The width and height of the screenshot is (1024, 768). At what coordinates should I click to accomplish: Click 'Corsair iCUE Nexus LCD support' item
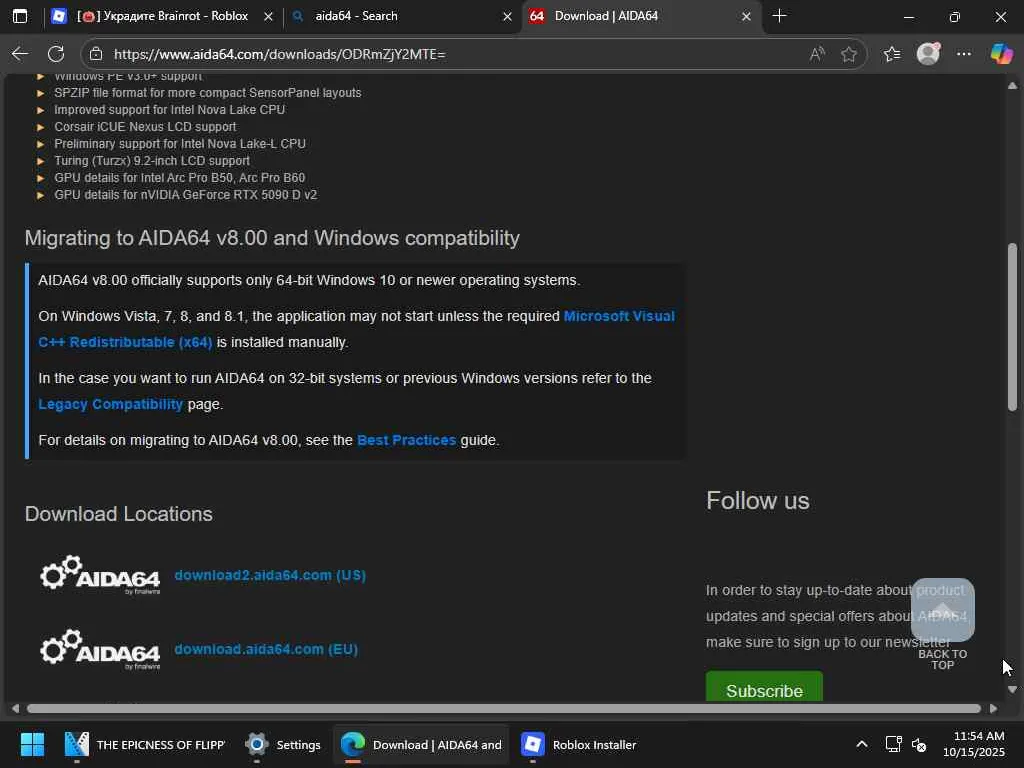click(145, 127)
